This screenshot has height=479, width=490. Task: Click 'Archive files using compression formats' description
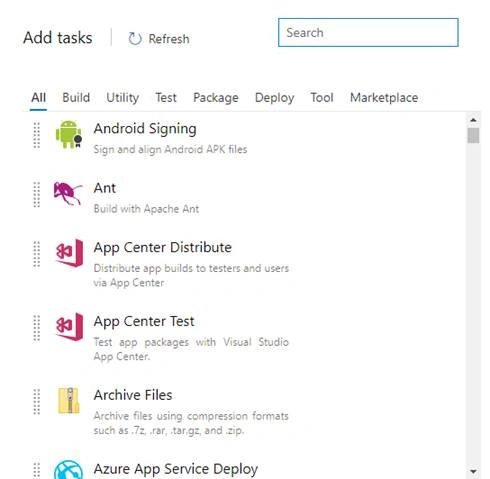coord(191,423)
